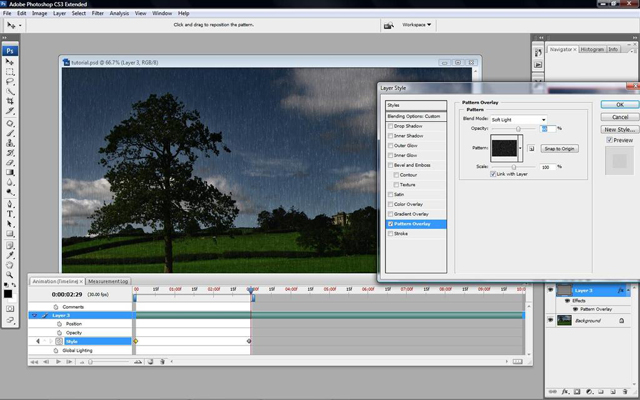Select the Healing Brush tool
Viewport: 640px width, 400px height.
[10, 123]
